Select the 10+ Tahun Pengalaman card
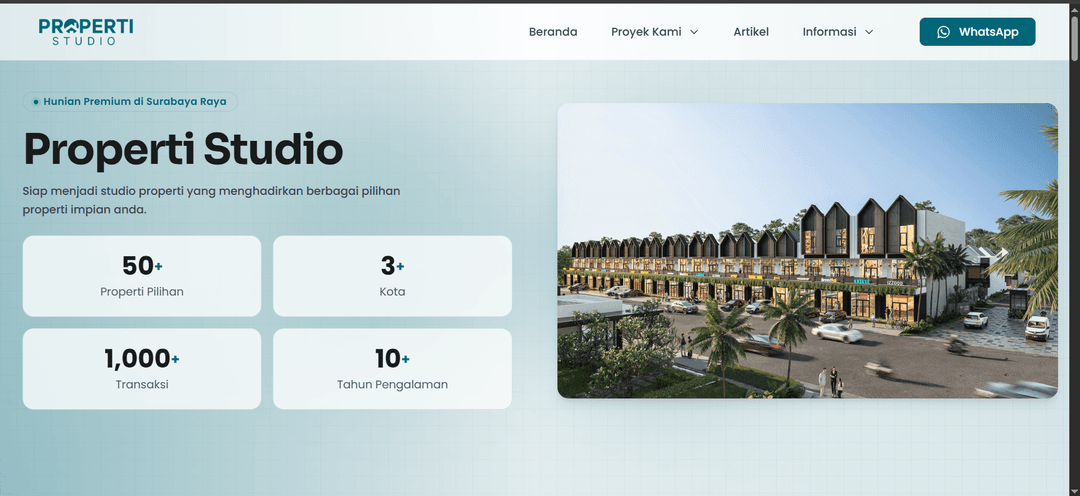This screenshot has height=496, width=1080. pyautogui.click(x=393, y=369)
